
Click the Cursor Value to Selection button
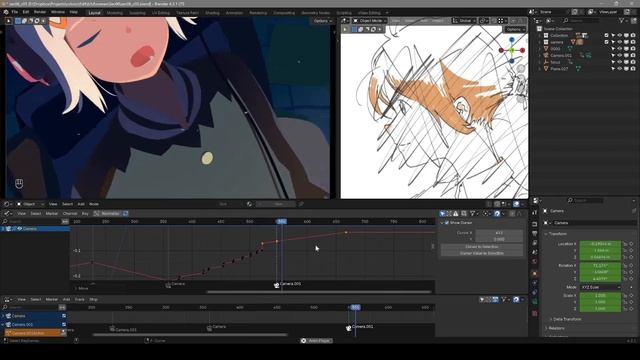(482, 253)
